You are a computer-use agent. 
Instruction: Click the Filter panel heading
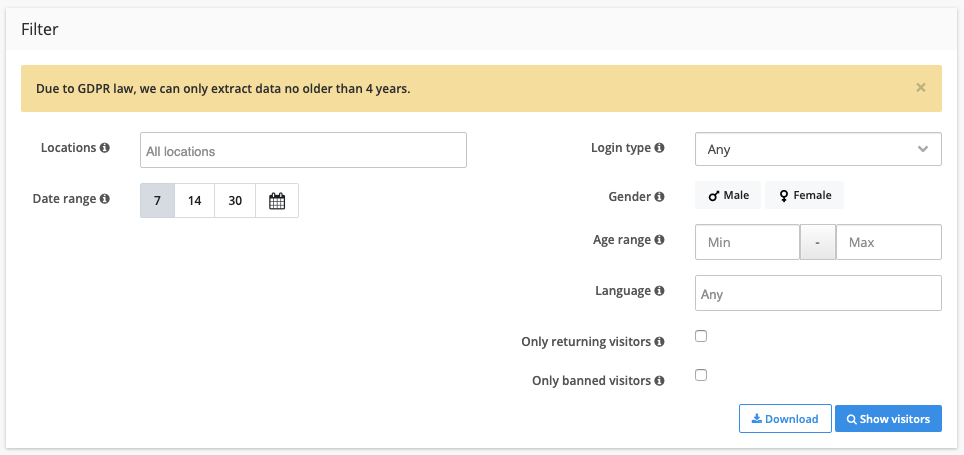(x=39, y=29)
